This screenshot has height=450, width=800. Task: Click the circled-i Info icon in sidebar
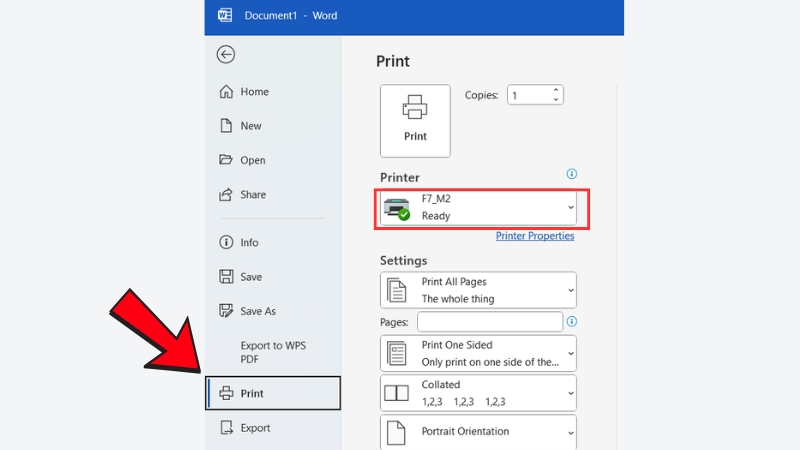[226, 242]
